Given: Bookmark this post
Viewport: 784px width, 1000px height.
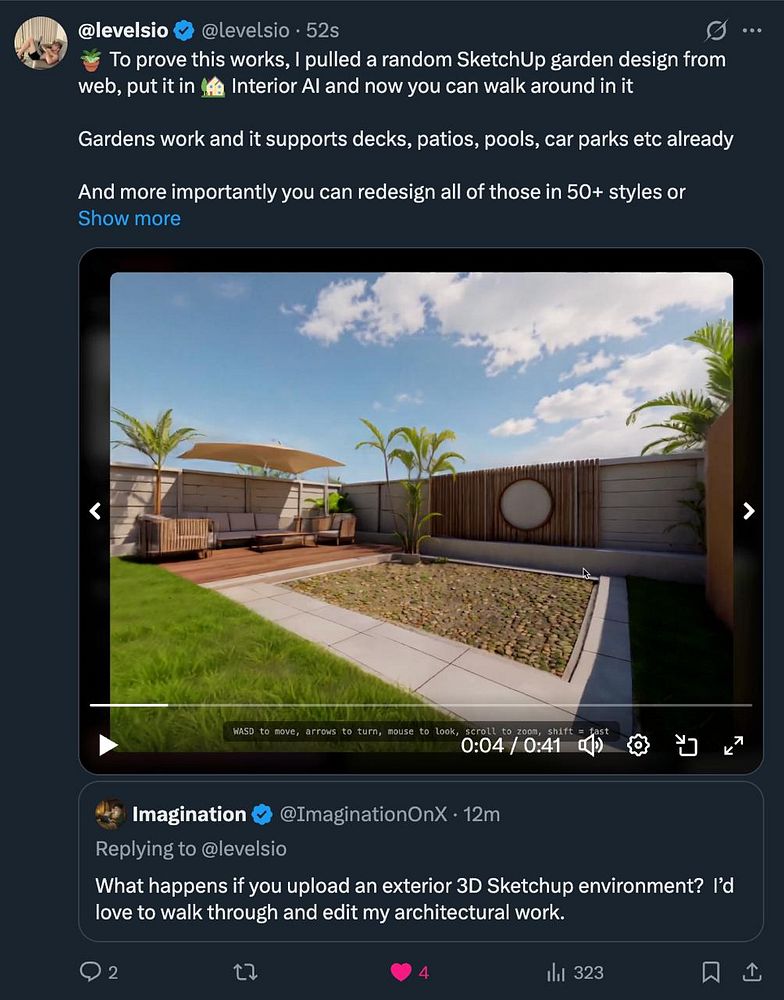Looking at the screenshot, I should 711,972.
